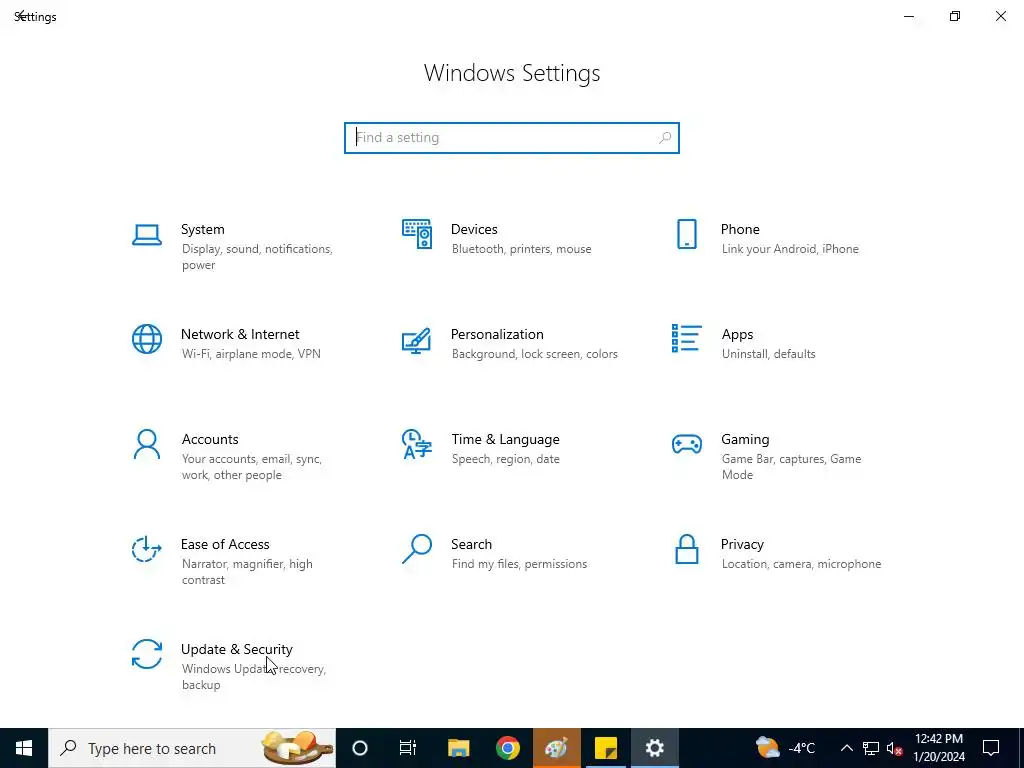1024x768 pixels.
Task: Click the Windows Start button
Action: [24, 748]
